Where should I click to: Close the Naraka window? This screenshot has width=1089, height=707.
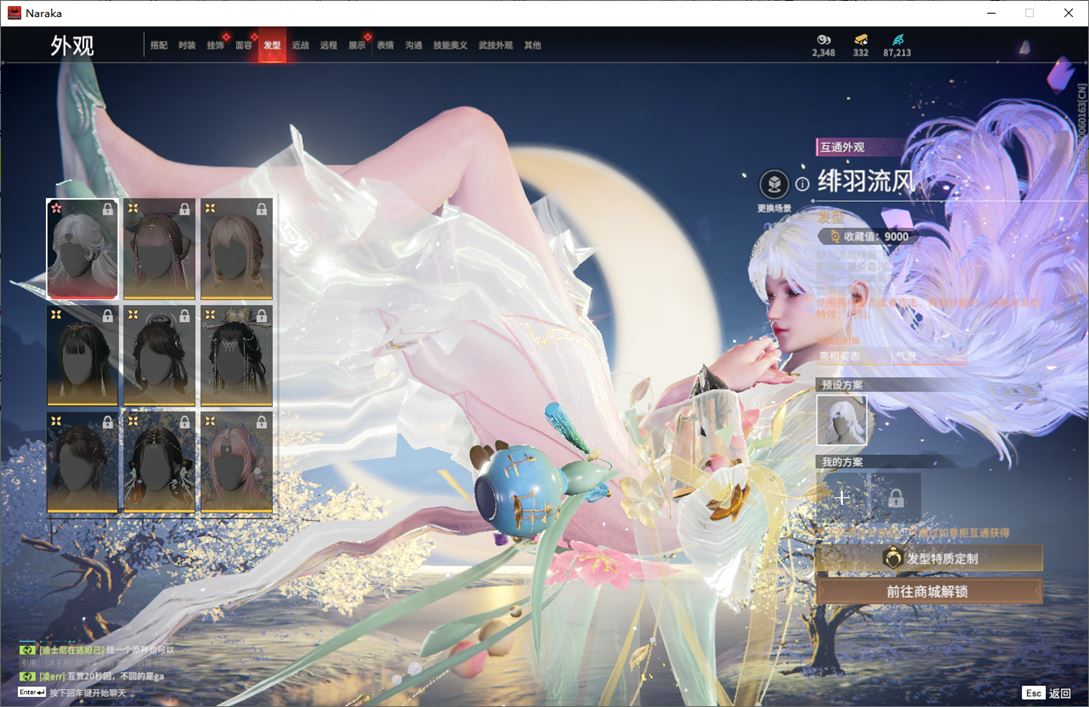1068,13
